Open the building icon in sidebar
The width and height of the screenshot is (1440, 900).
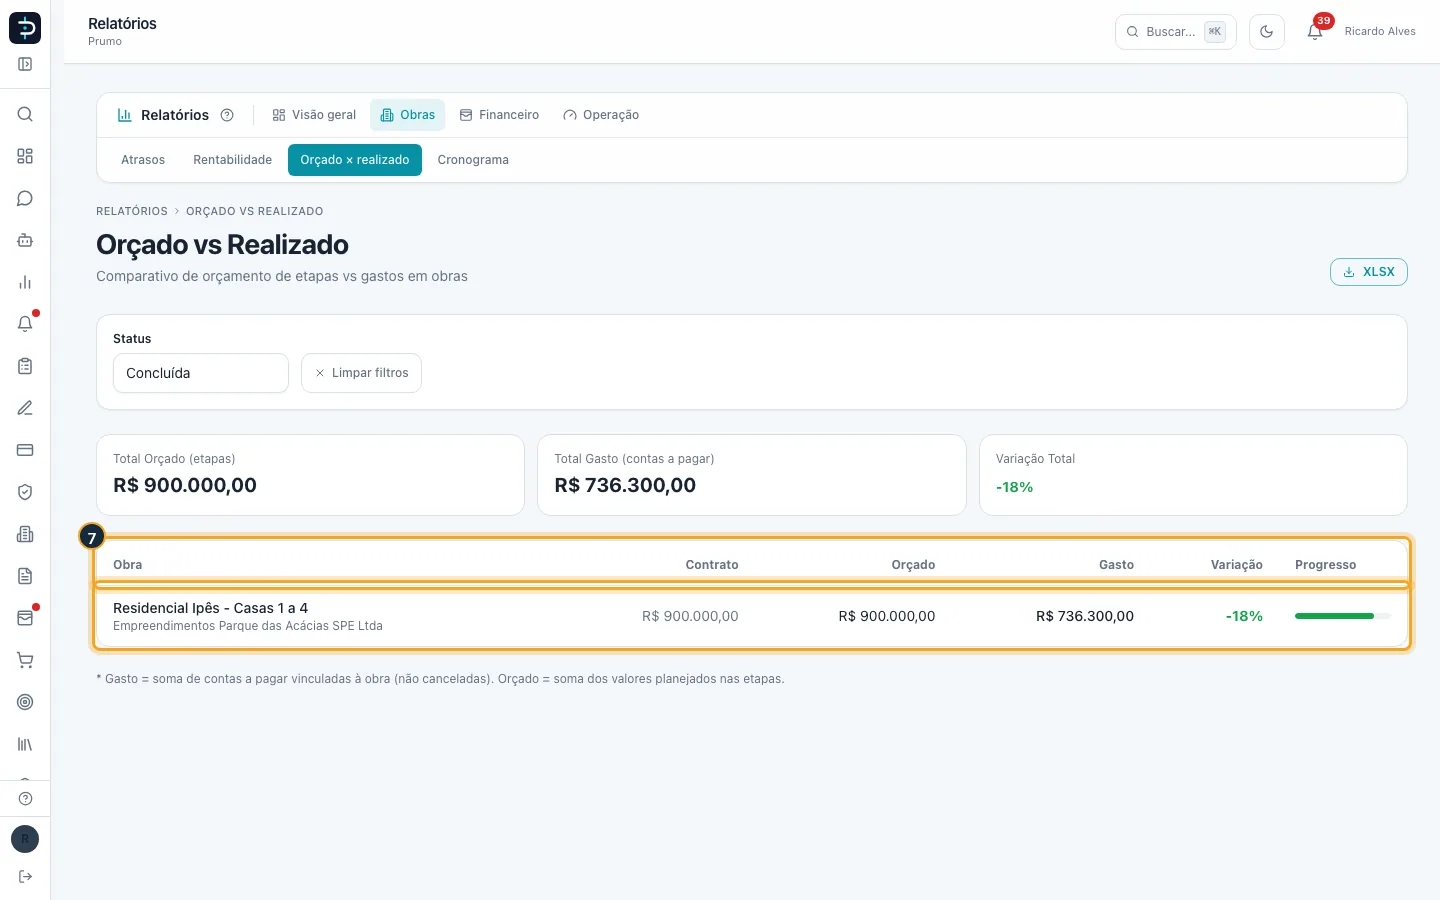coord(25,534)
